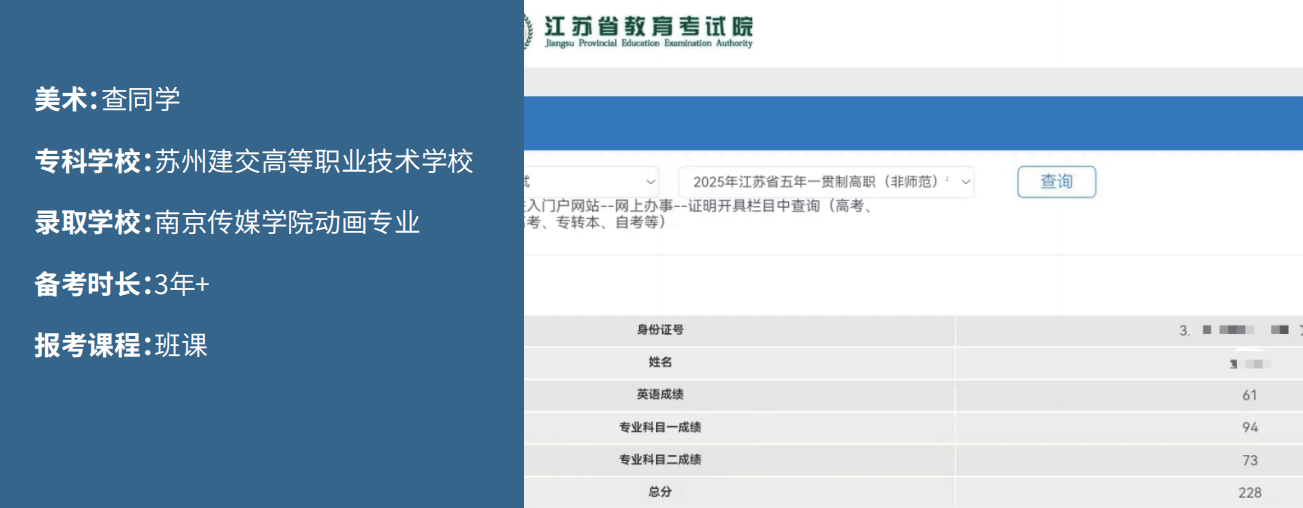Click the total score 228
1303x508 pixels.
[1249, 492]
